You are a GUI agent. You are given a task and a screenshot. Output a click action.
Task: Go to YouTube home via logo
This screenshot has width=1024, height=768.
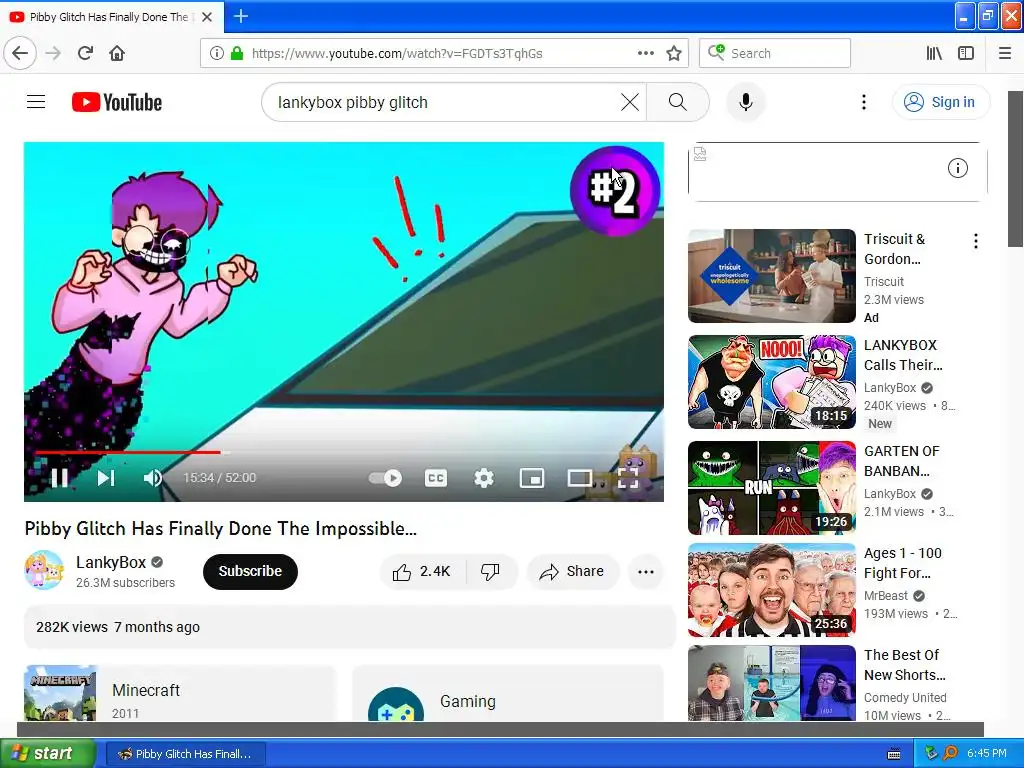coord(117,102)
